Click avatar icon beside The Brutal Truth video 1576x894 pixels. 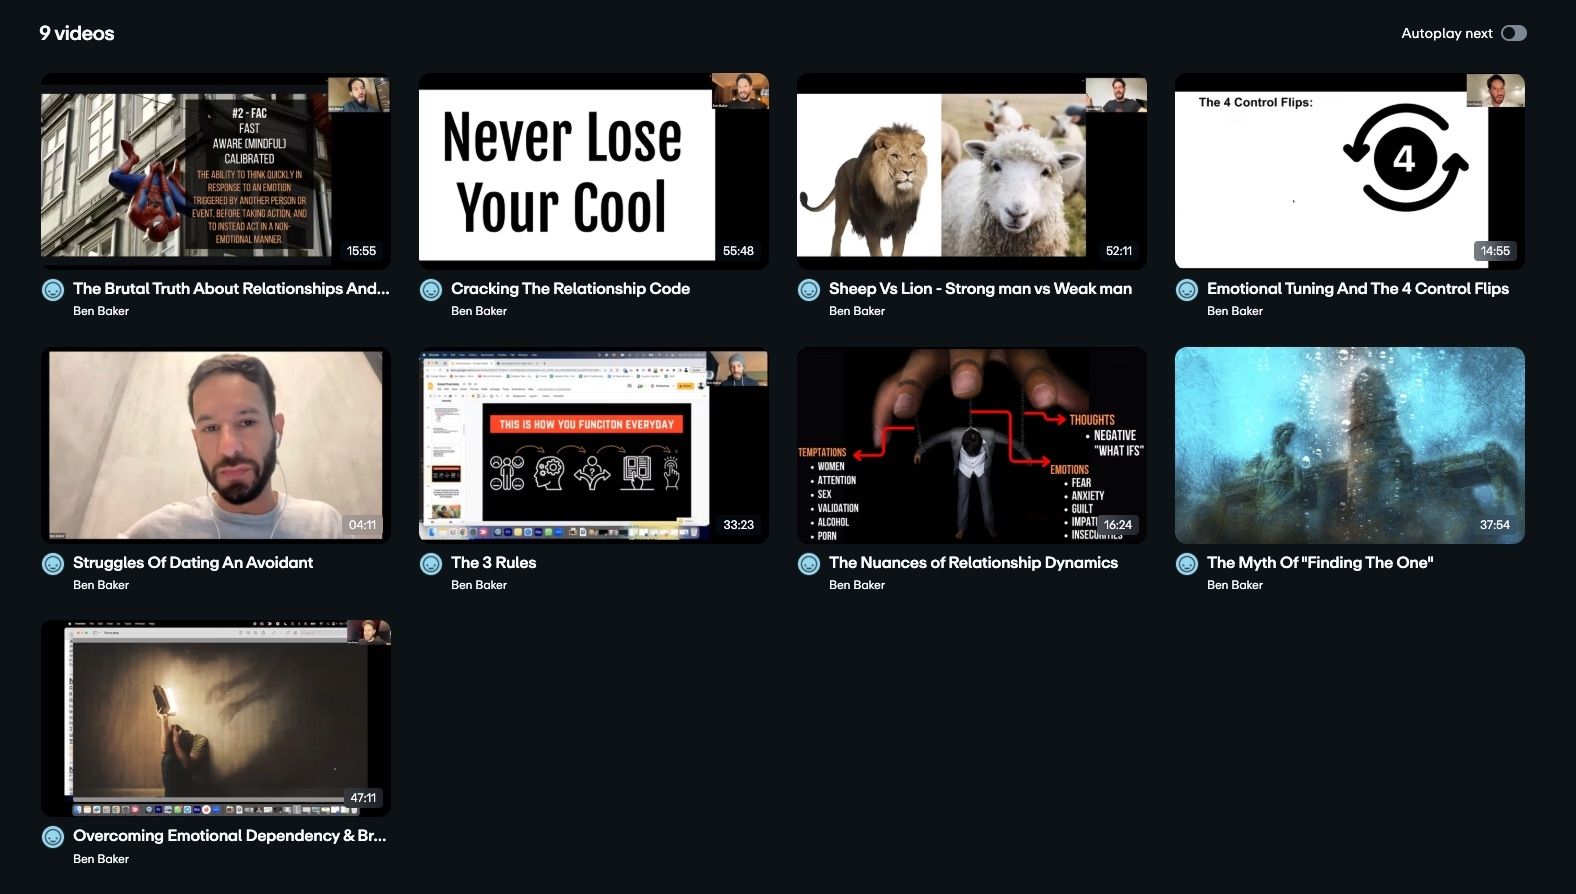(53, 290)
